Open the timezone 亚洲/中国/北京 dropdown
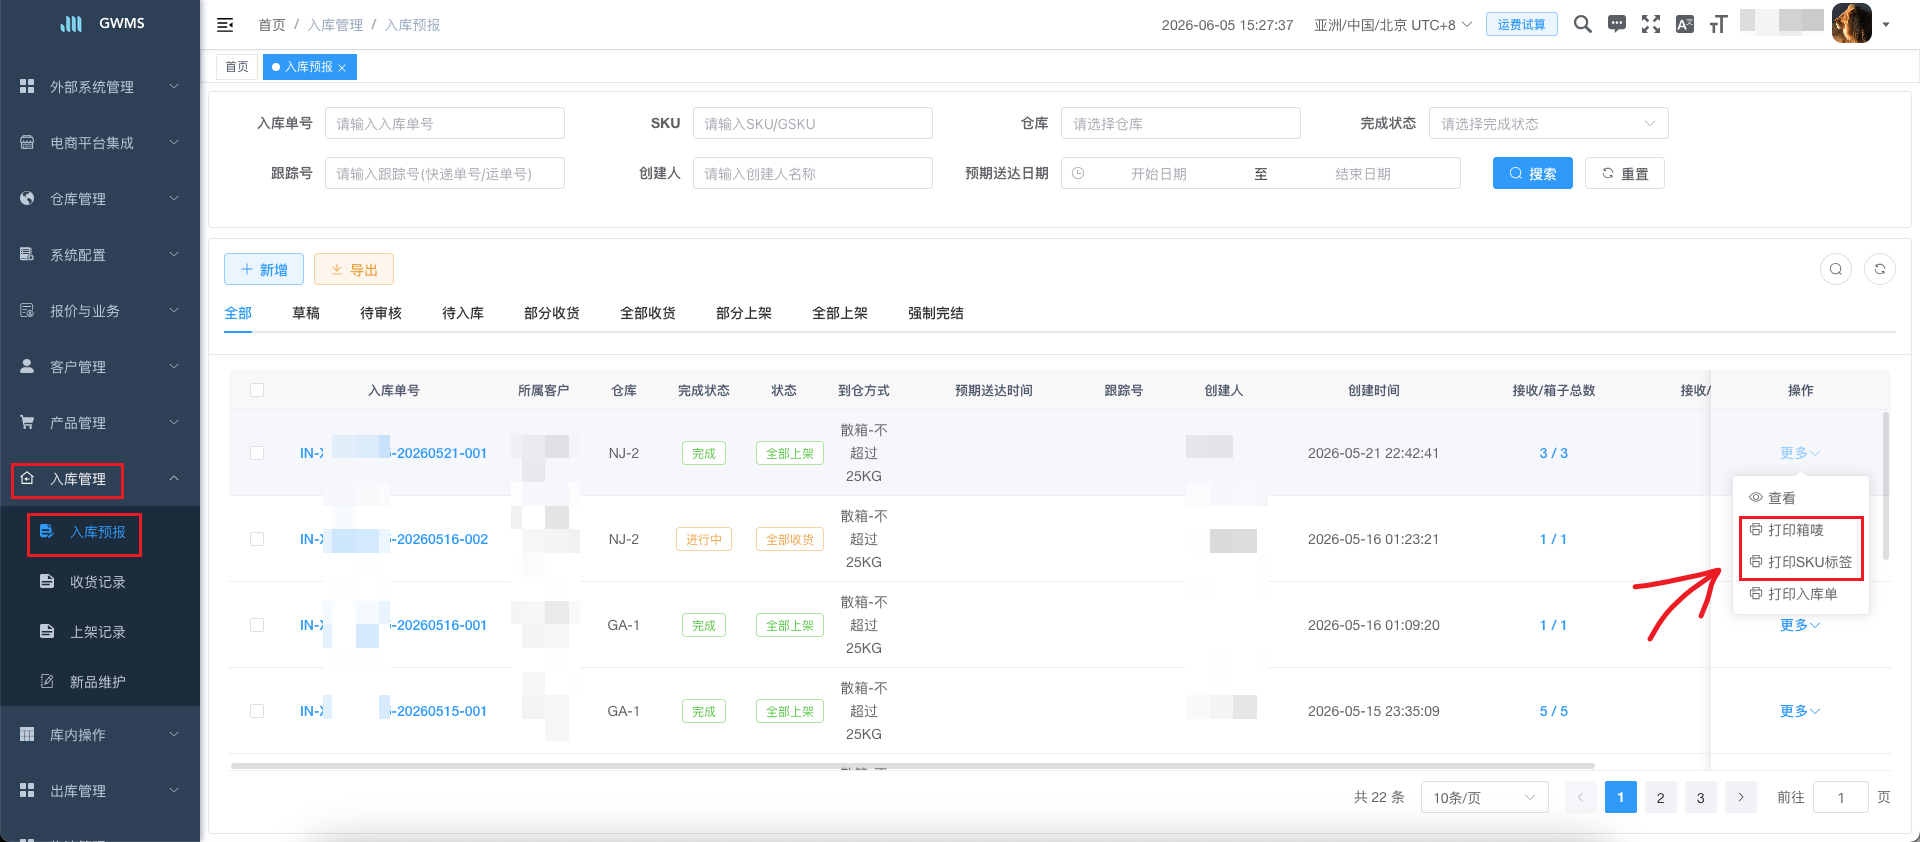The height and width of the screenshot is (842, 1920). [1393, 25]
